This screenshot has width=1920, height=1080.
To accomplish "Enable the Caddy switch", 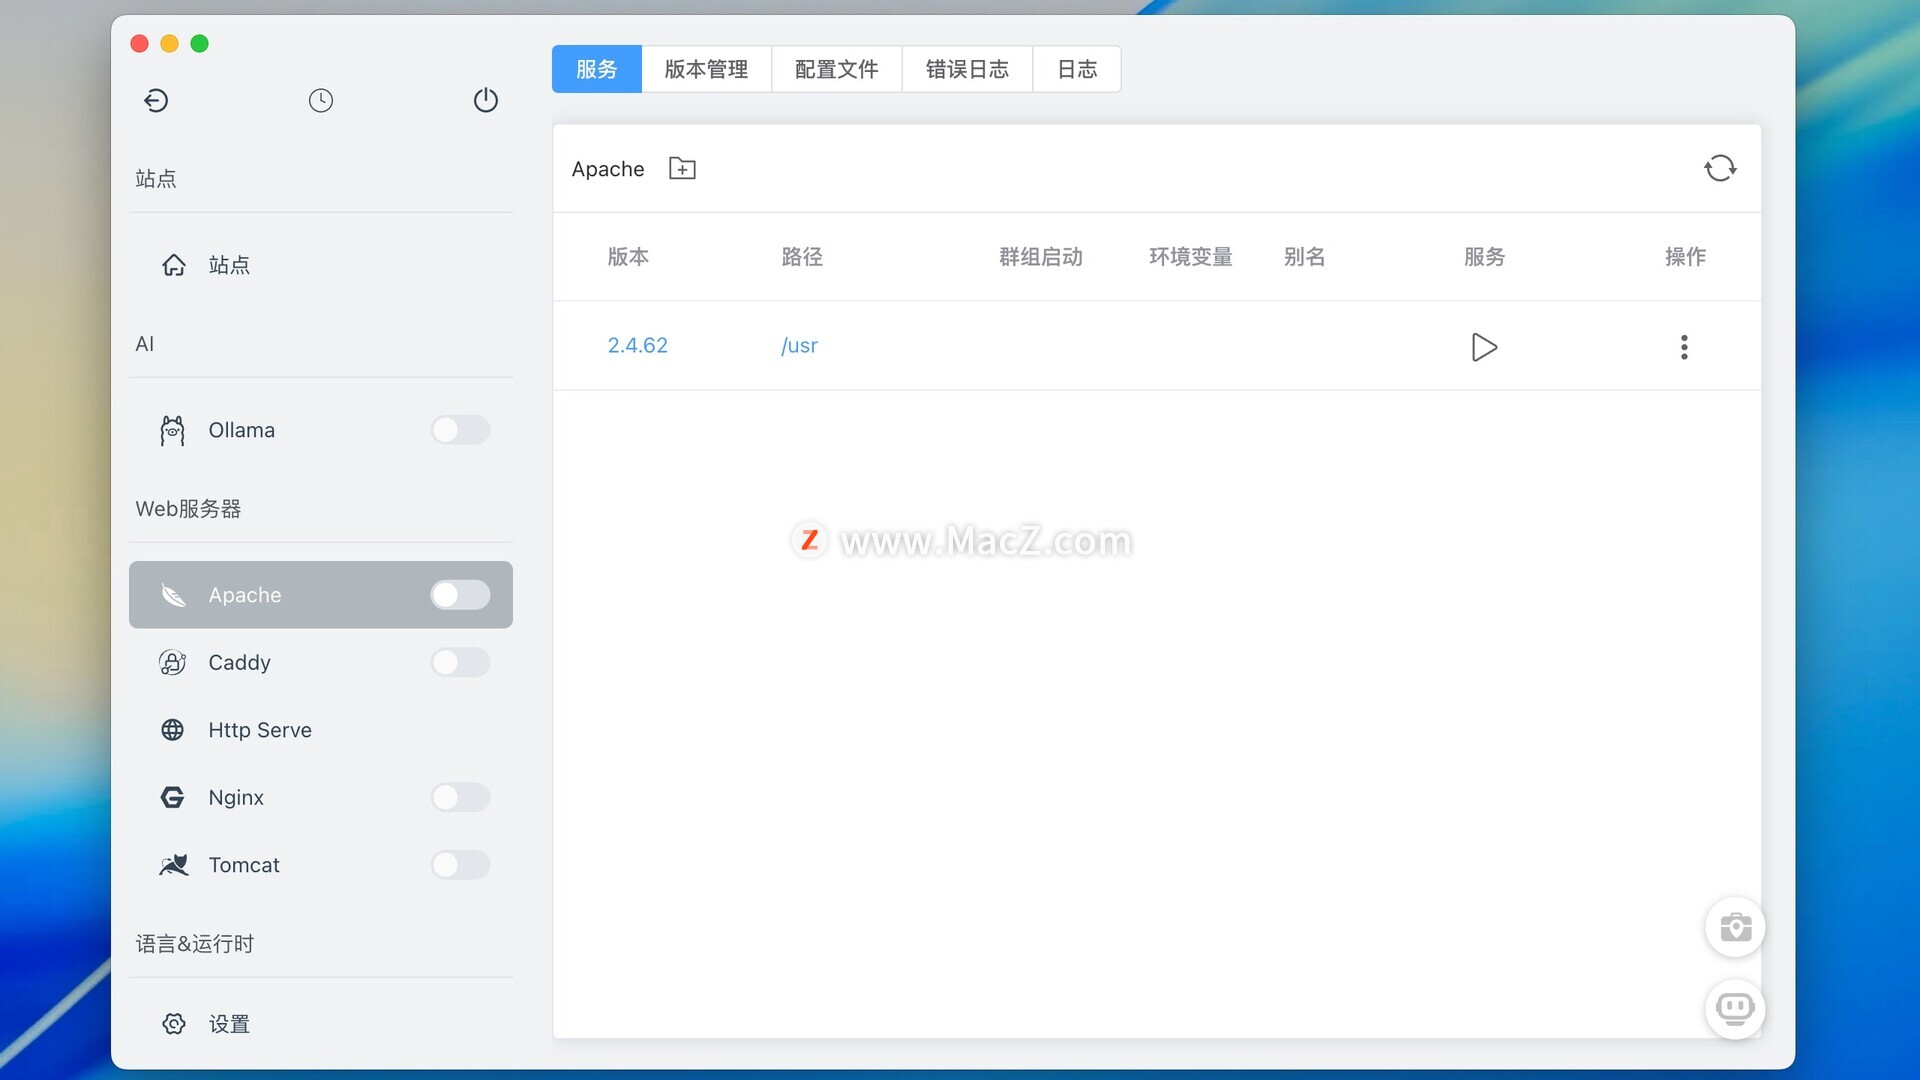I will click(x=461, y=662).
